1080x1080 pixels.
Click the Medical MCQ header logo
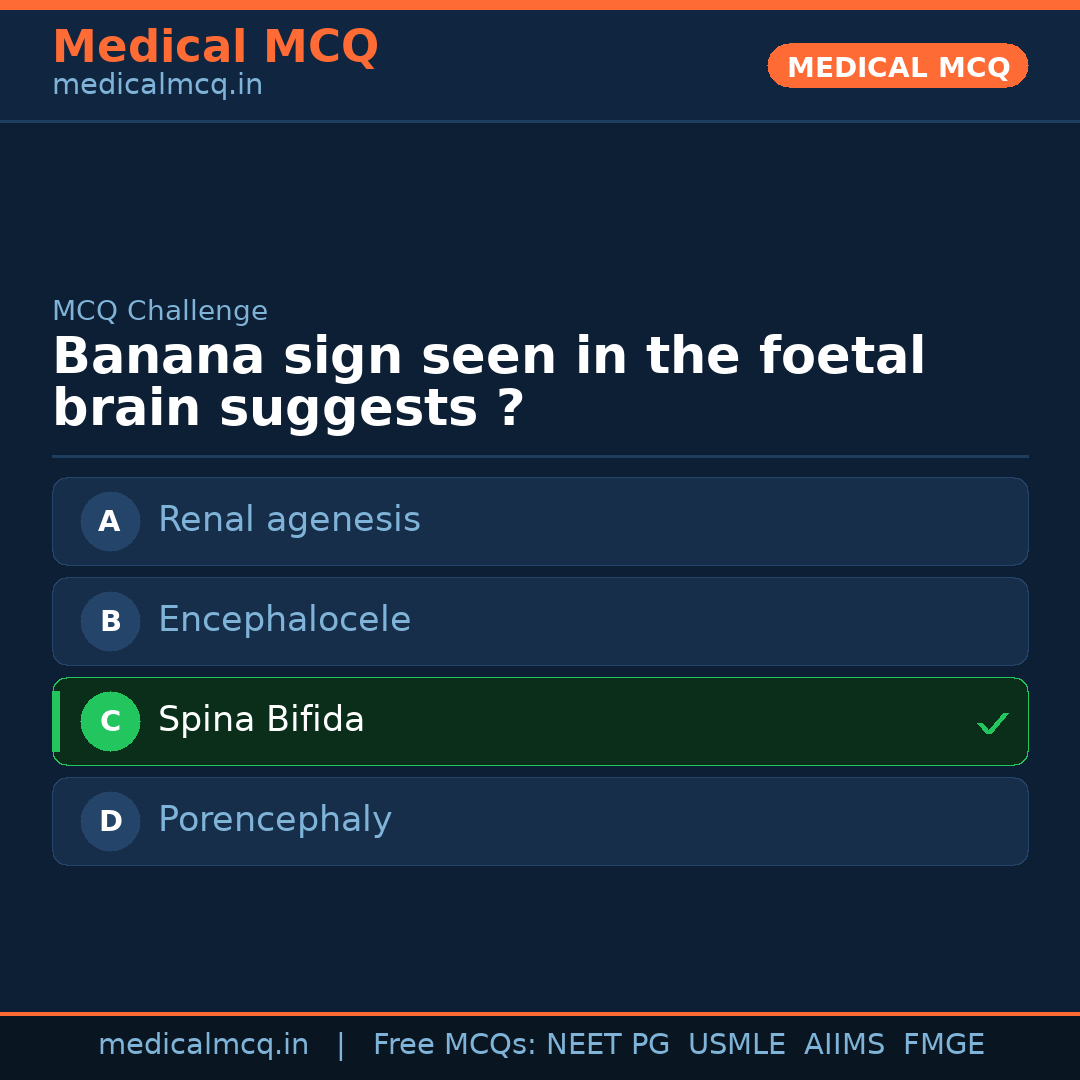(x=215, y=46)
